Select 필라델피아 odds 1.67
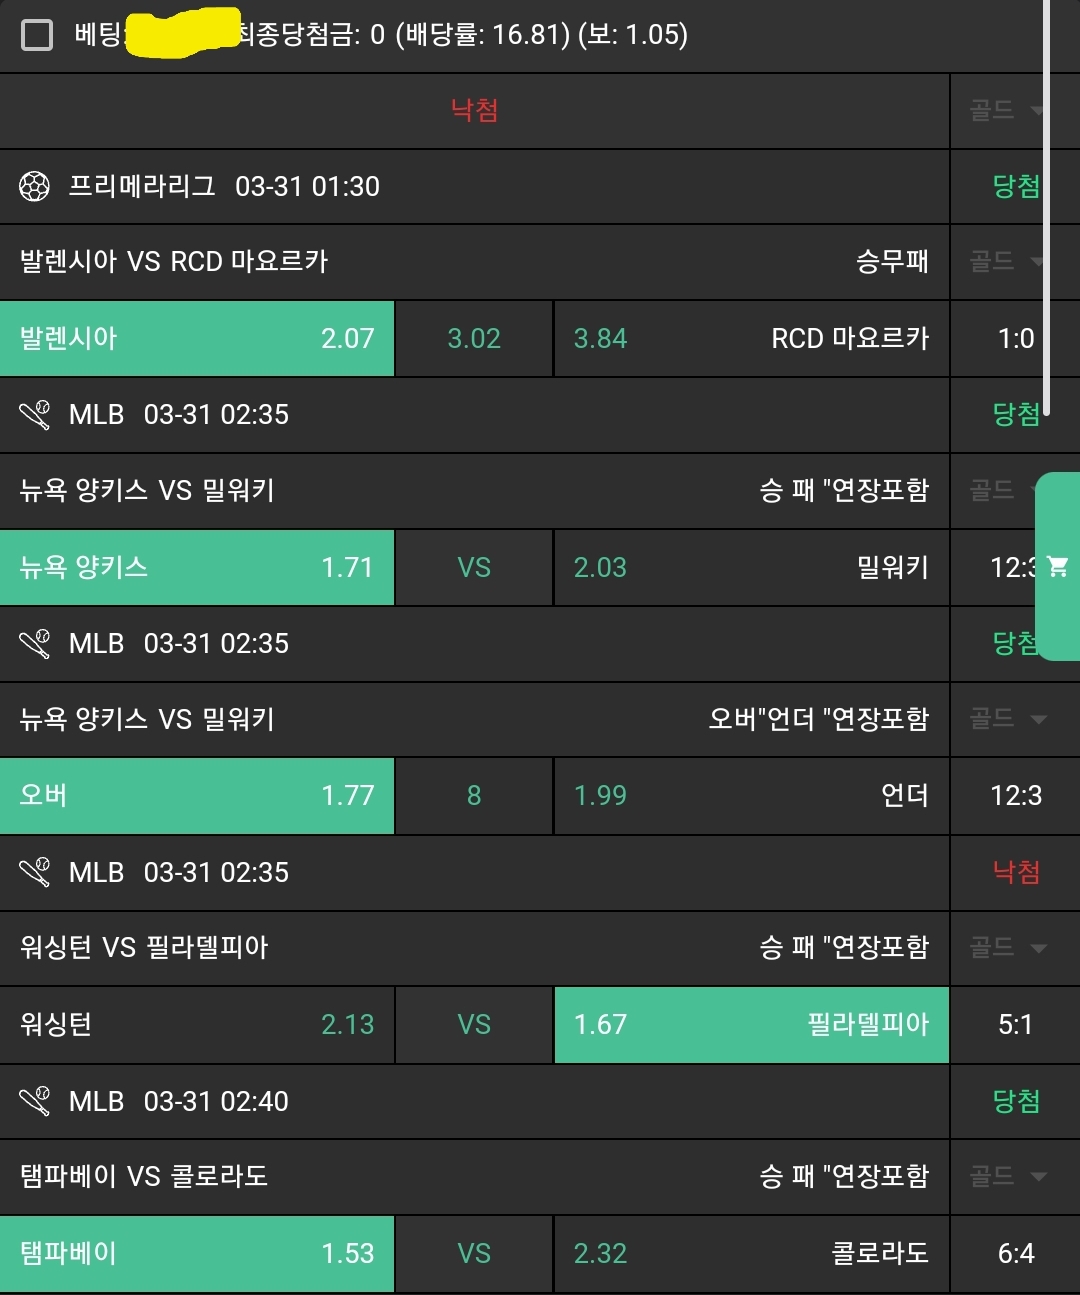This screenshot has height=1295, width=1080. (751, 1024)
